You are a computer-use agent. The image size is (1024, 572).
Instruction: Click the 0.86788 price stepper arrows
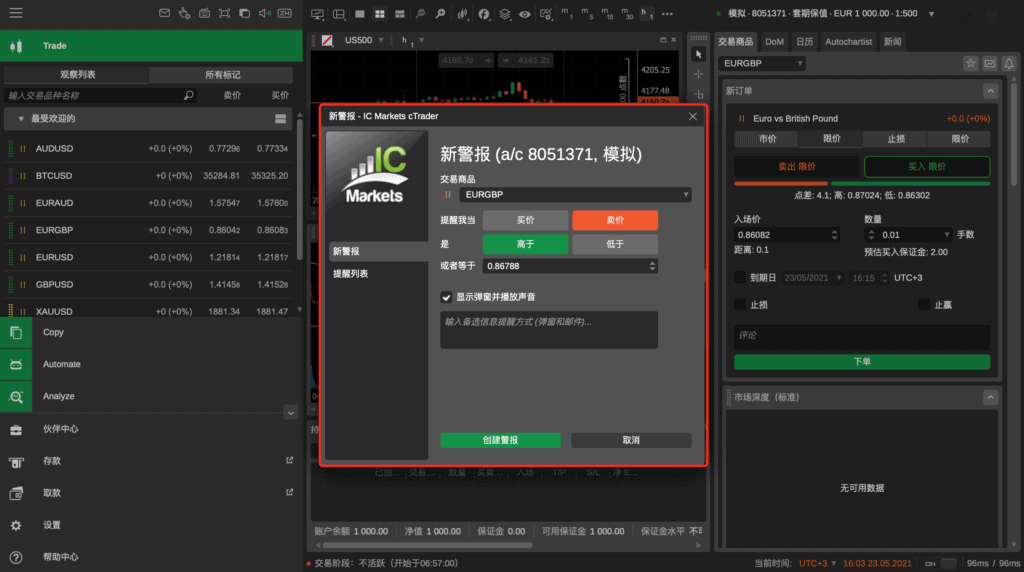(x=652, y=266)
